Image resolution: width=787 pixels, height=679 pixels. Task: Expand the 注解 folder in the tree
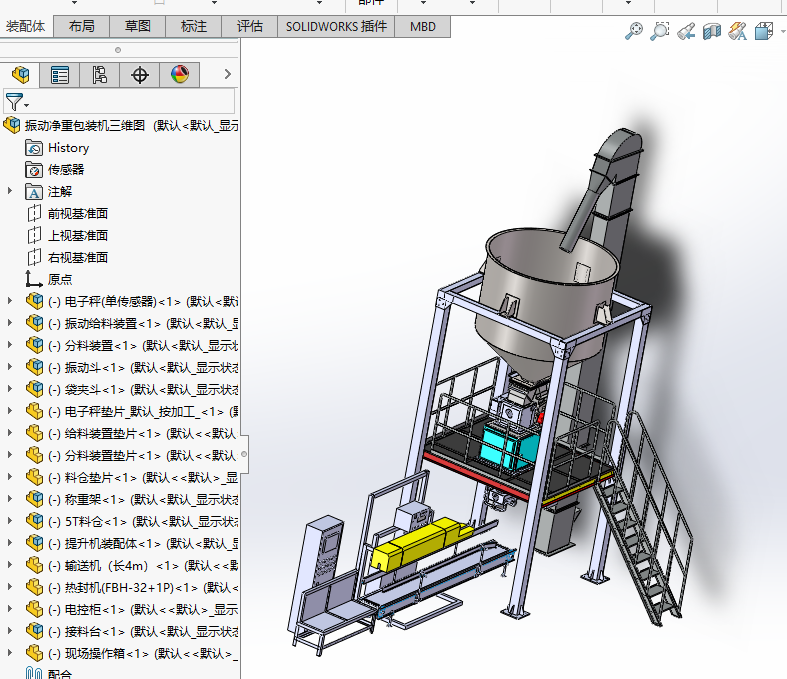(x=11, y=191)
